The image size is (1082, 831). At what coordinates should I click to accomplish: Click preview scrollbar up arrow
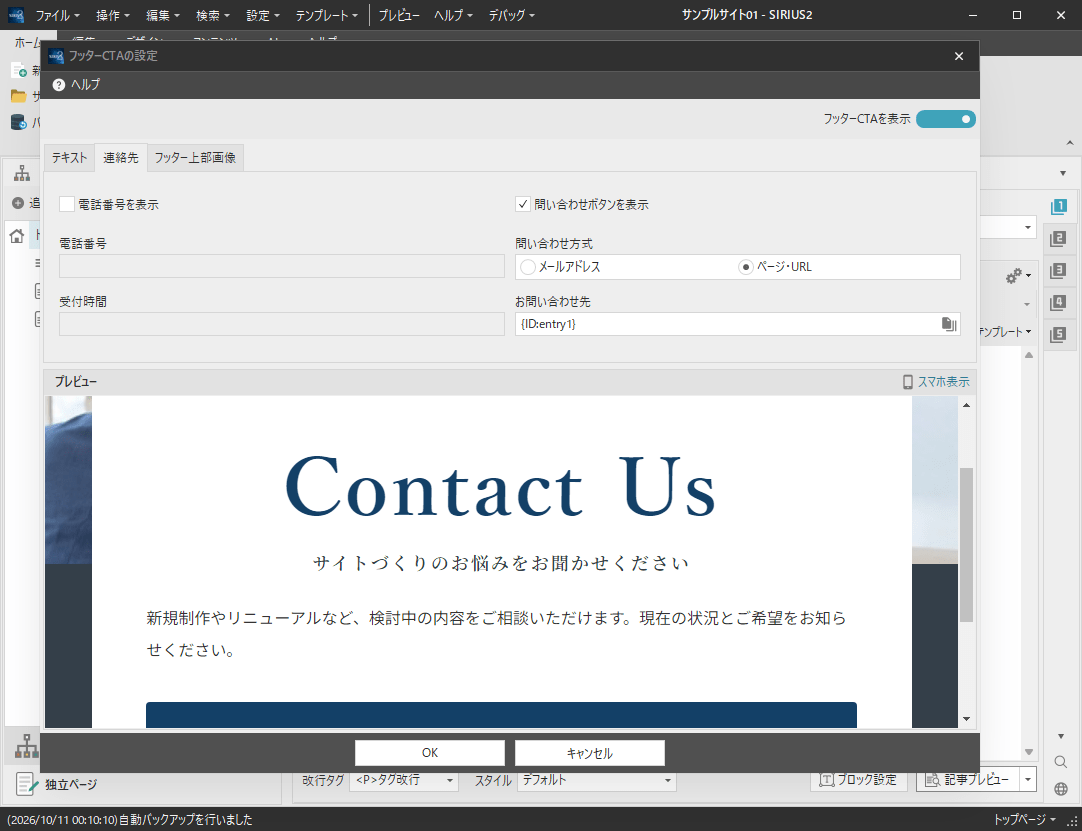click(966, 405)
